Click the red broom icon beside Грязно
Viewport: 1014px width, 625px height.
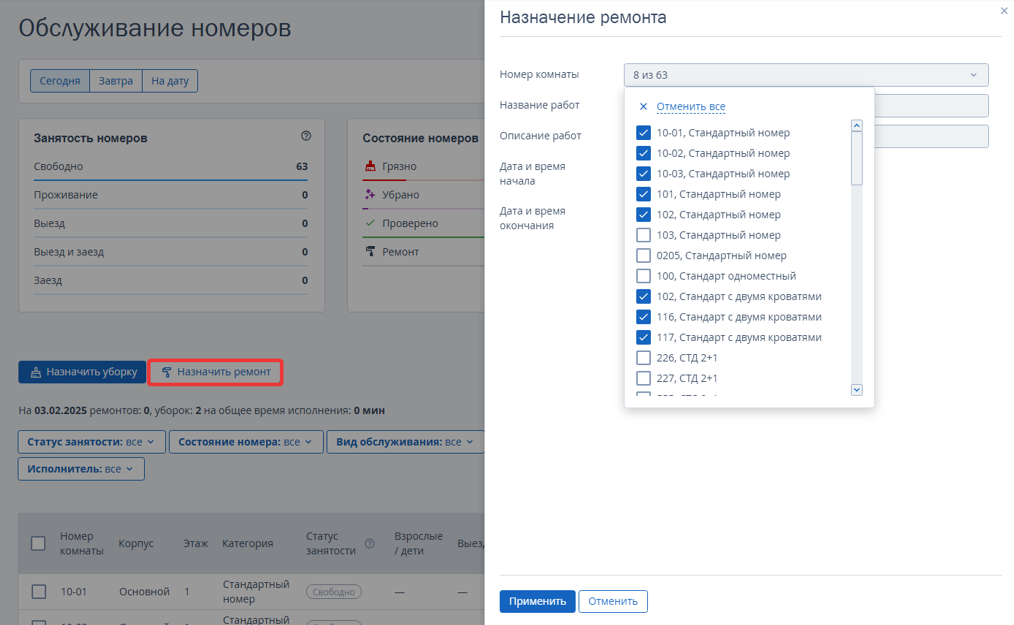(x=370, y=166)
